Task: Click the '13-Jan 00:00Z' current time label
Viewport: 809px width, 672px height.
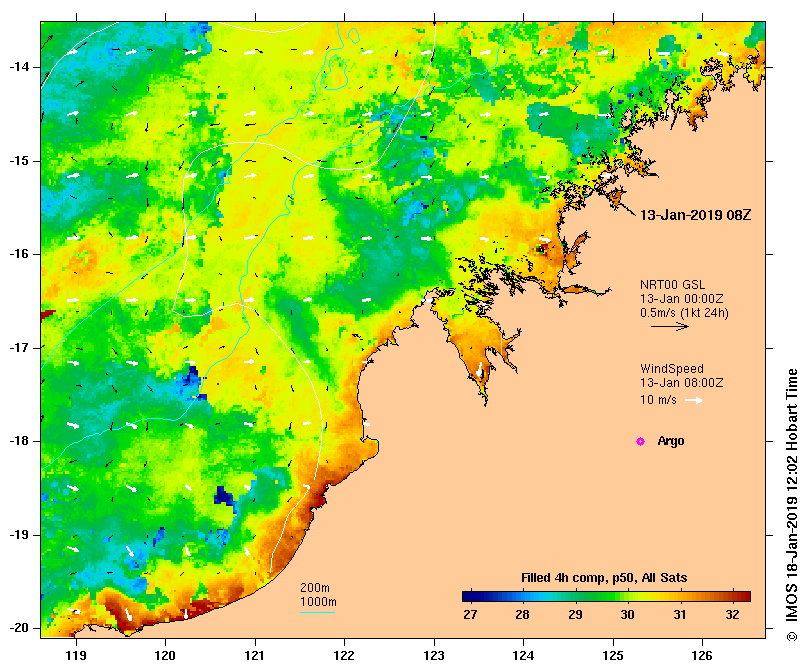Action: (682, 299)
